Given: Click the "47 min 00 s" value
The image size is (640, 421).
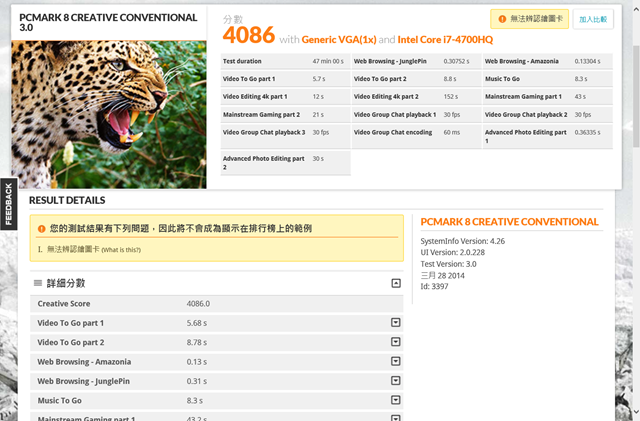Looking at the screenshot, I should pyautogui.click(x=328, y=61).
